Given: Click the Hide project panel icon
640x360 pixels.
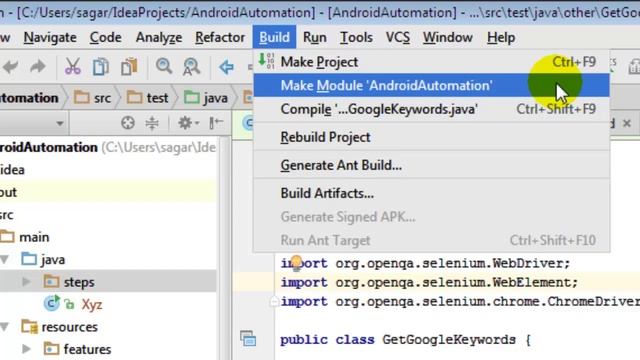Looking at the screenshot, I should [x=216, y=122].
